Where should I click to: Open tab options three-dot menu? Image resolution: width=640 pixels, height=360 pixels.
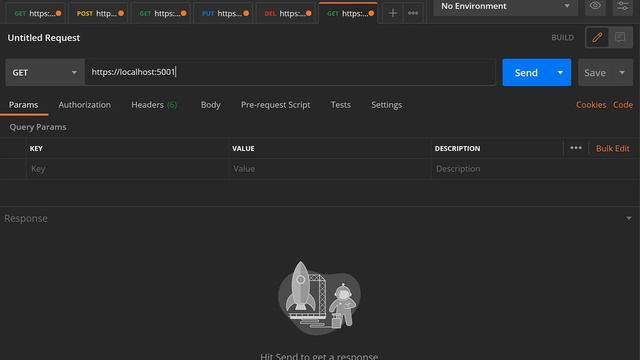[x=413, y=13]
